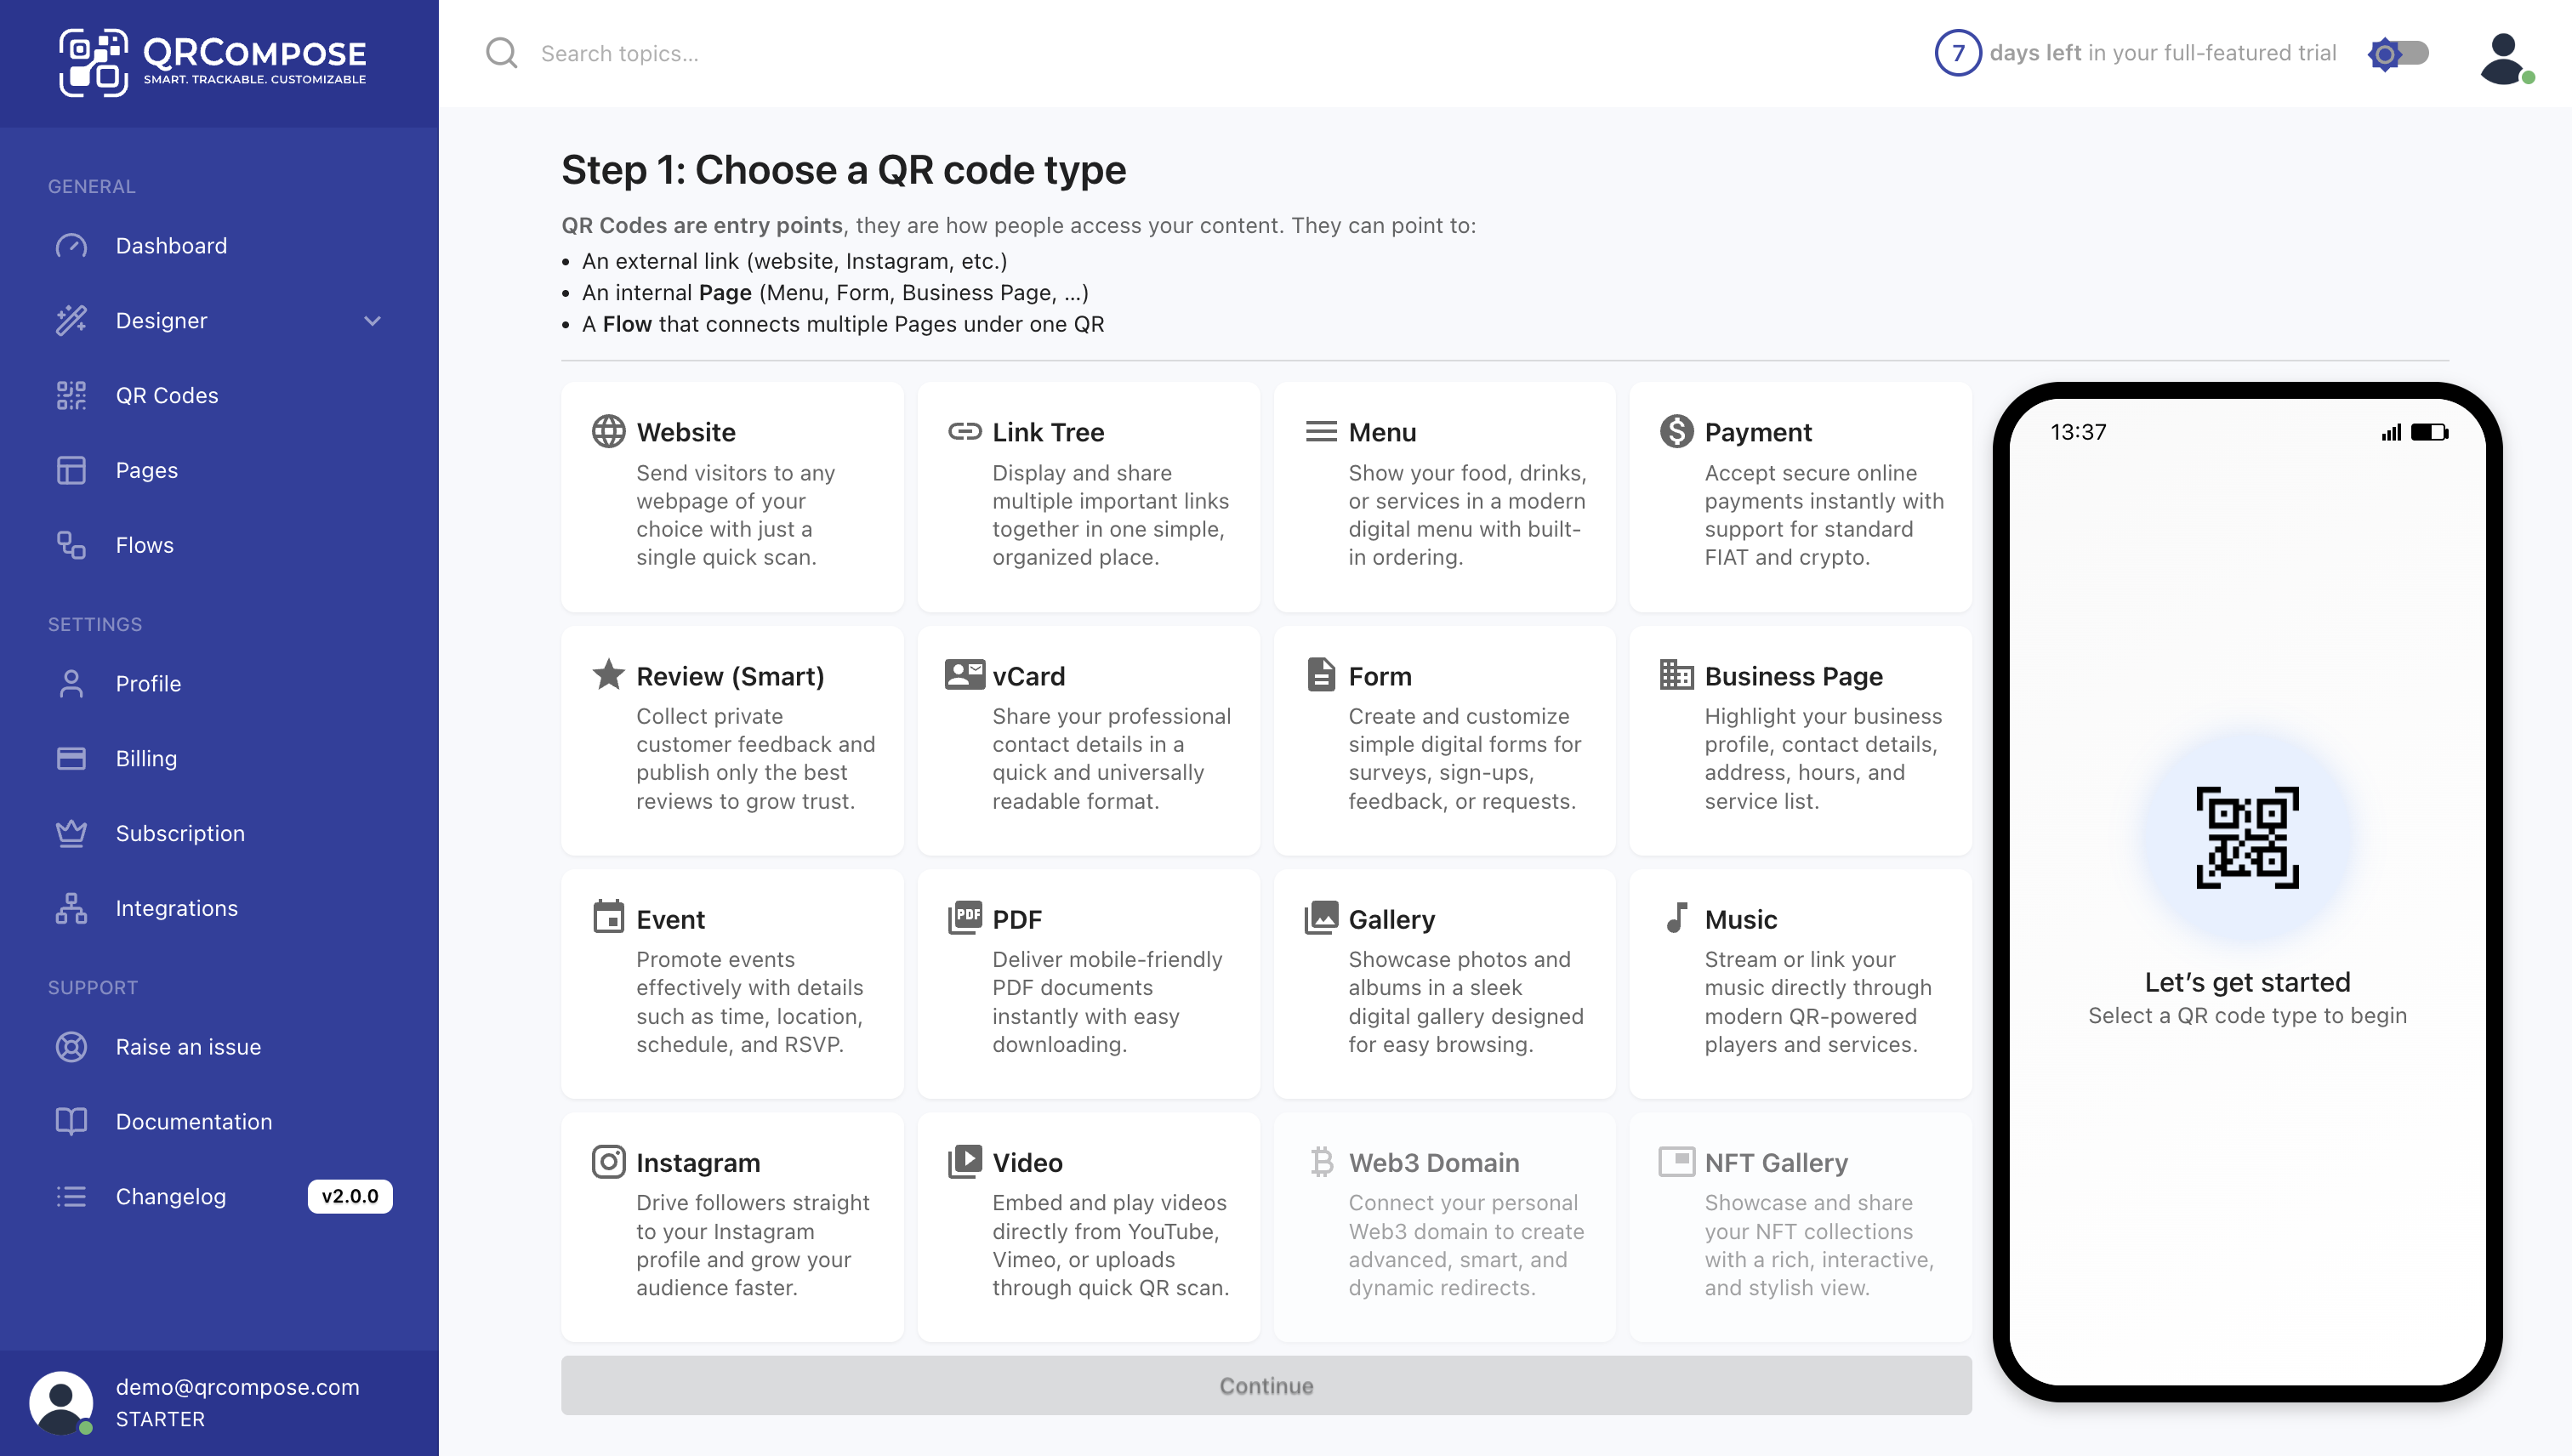This screenshot has height=1456, width=2572.
Task: Open the Dashboard menu item
Action: point(171,245)
